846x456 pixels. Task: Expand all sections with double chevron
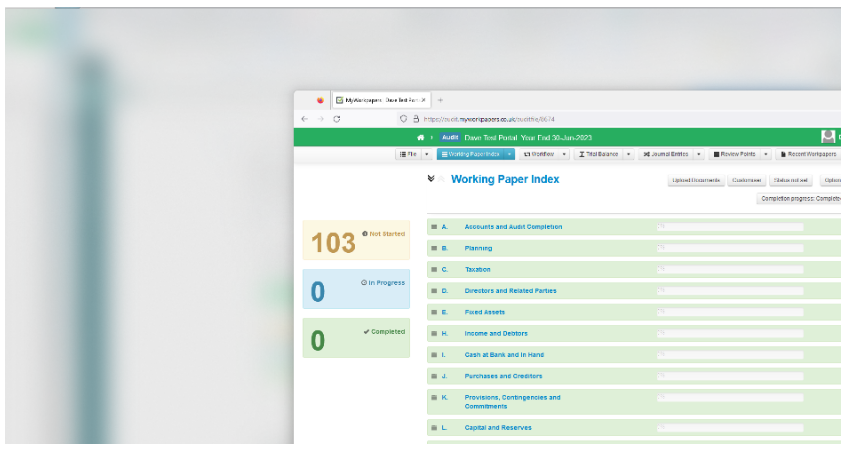(x=431, y=179)
